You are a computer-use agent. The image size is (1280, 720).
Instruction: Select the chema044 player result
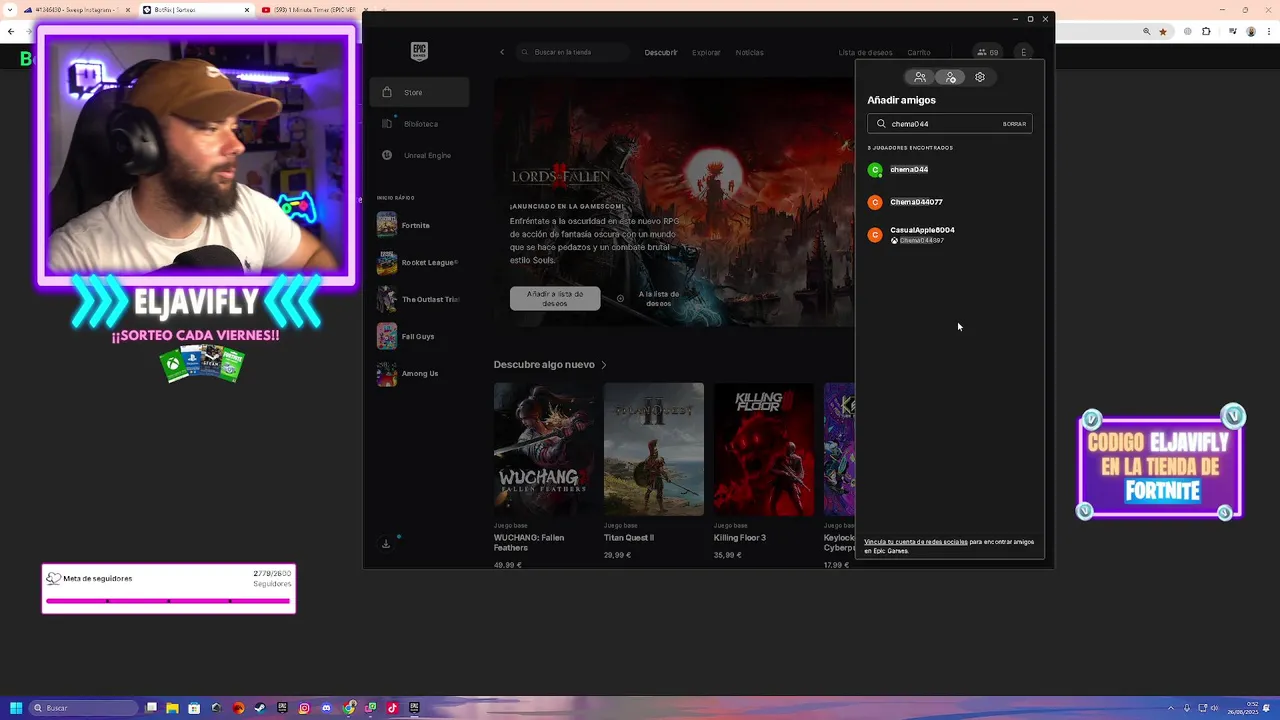949,170
